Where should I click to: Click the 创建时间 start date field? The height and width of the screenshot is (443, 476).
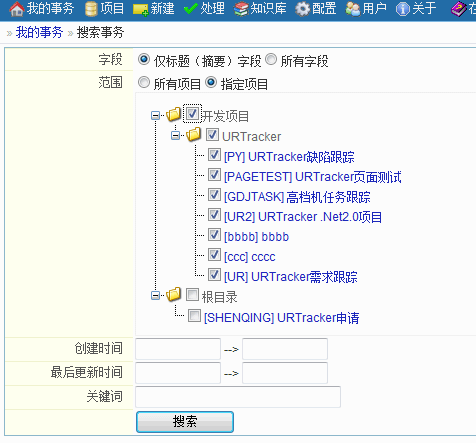click(x=178, y=349)
